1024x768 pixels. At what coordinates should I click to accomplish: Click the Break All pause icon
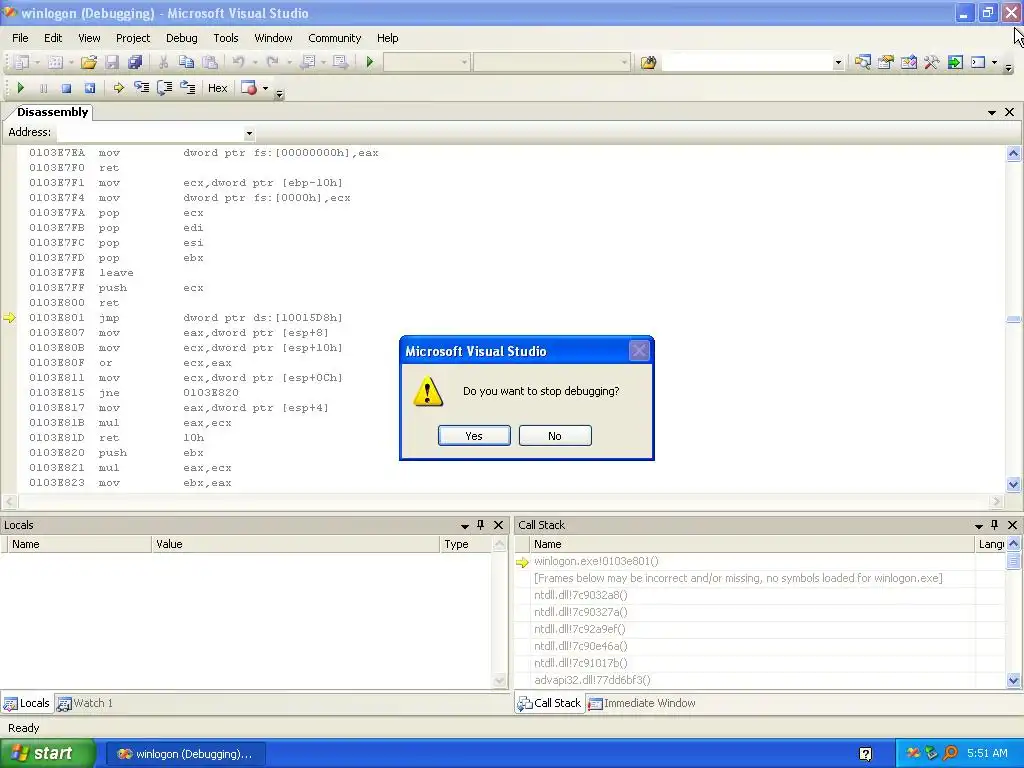[x=43, y=88]
